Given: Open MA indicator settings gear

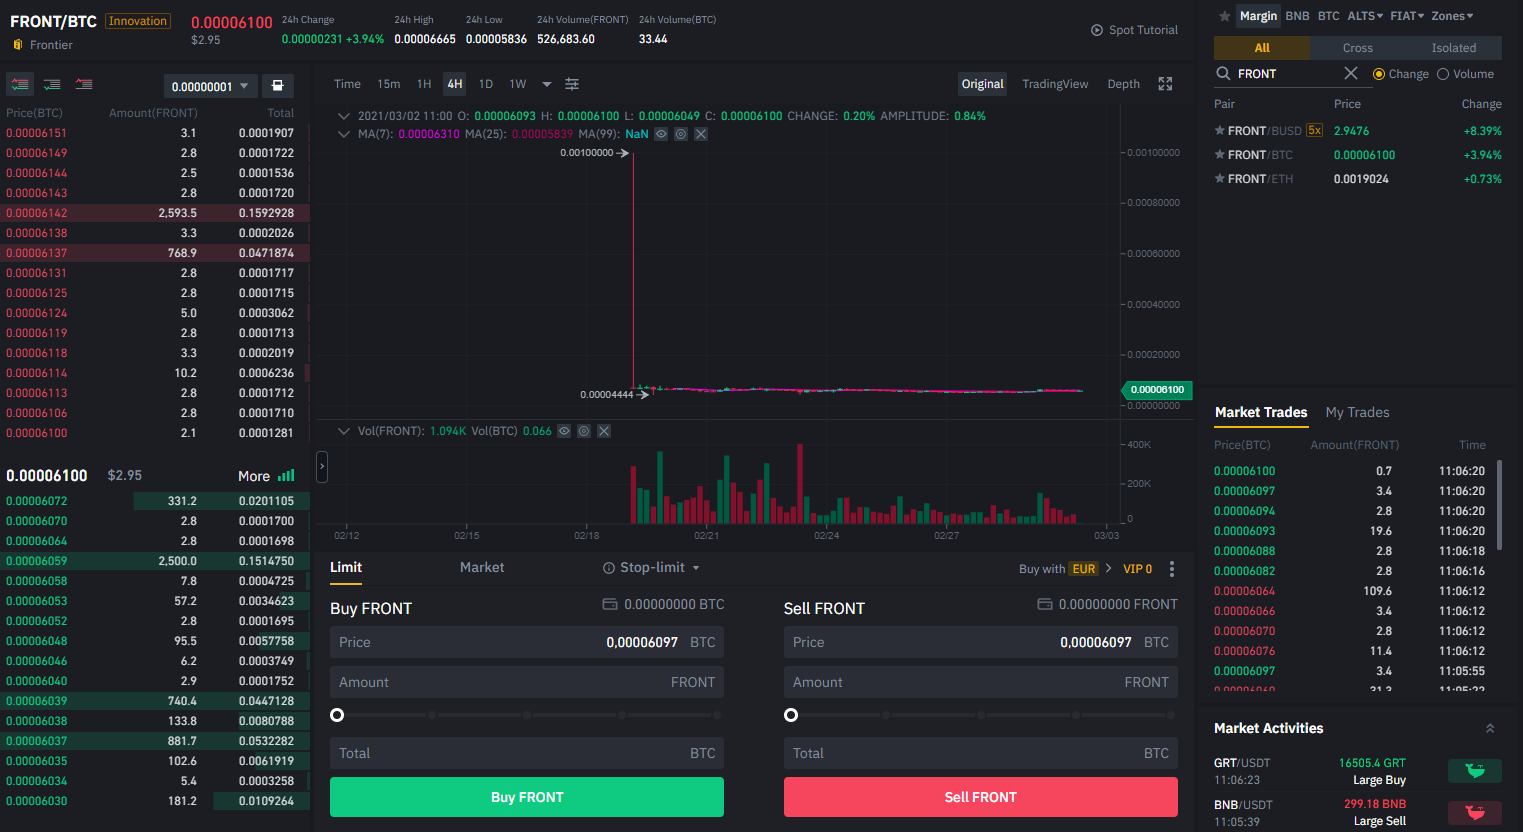Looking at the screenshot, I should point(681,134).
